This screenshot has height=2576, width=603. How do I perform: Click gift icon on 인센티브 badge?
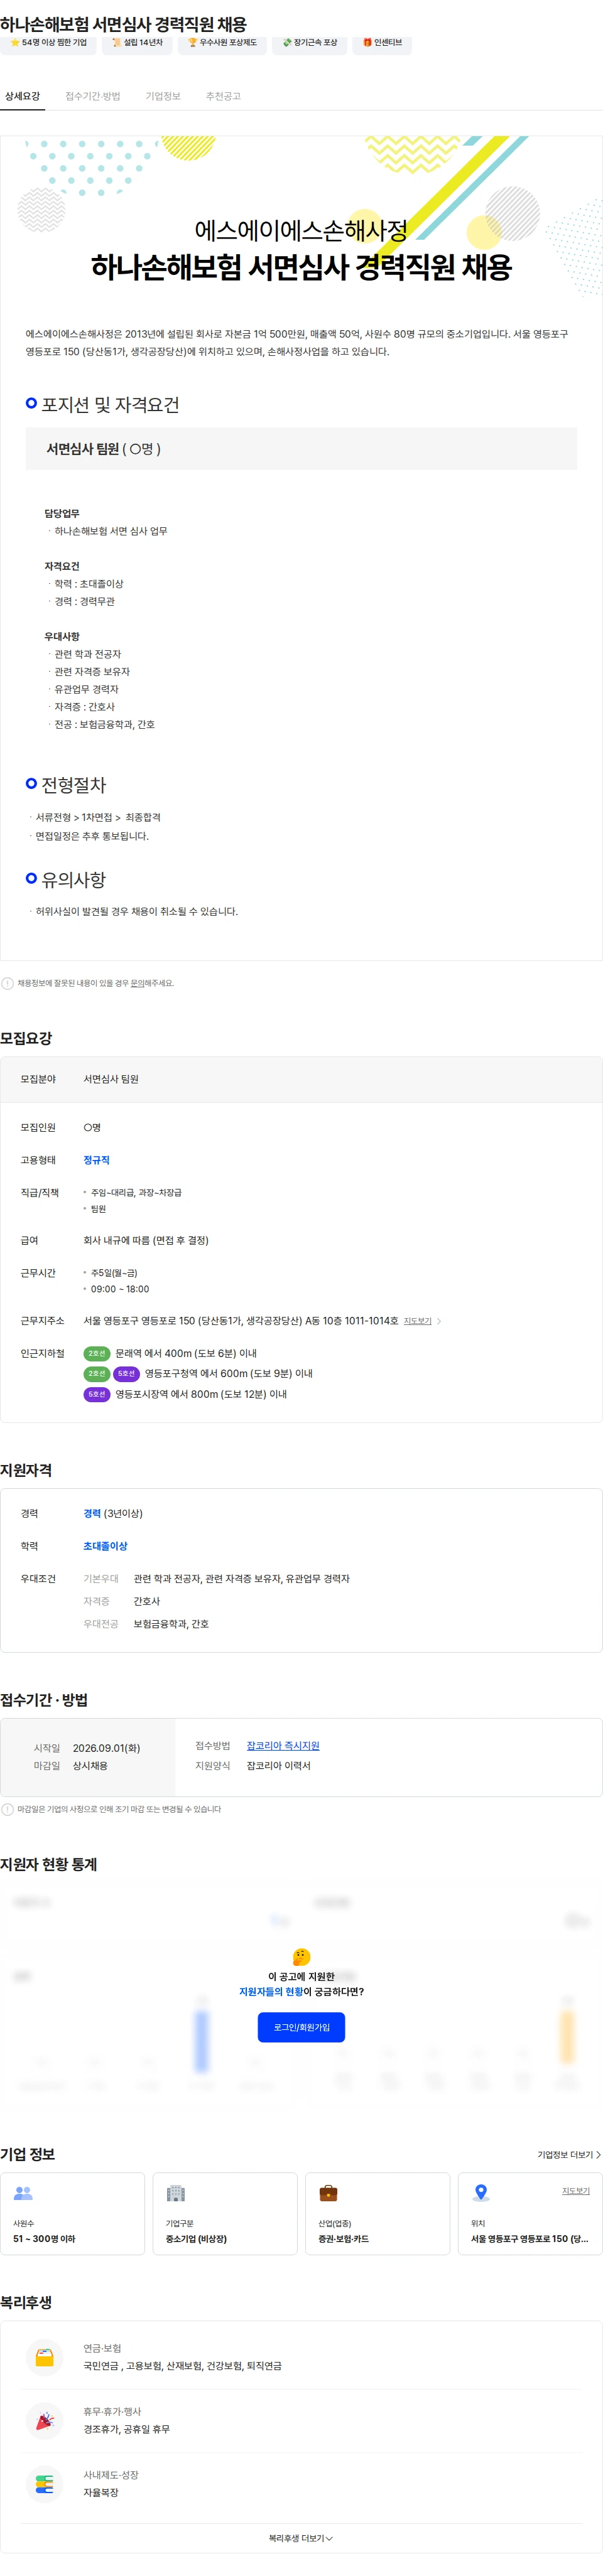tap(367, 43)
